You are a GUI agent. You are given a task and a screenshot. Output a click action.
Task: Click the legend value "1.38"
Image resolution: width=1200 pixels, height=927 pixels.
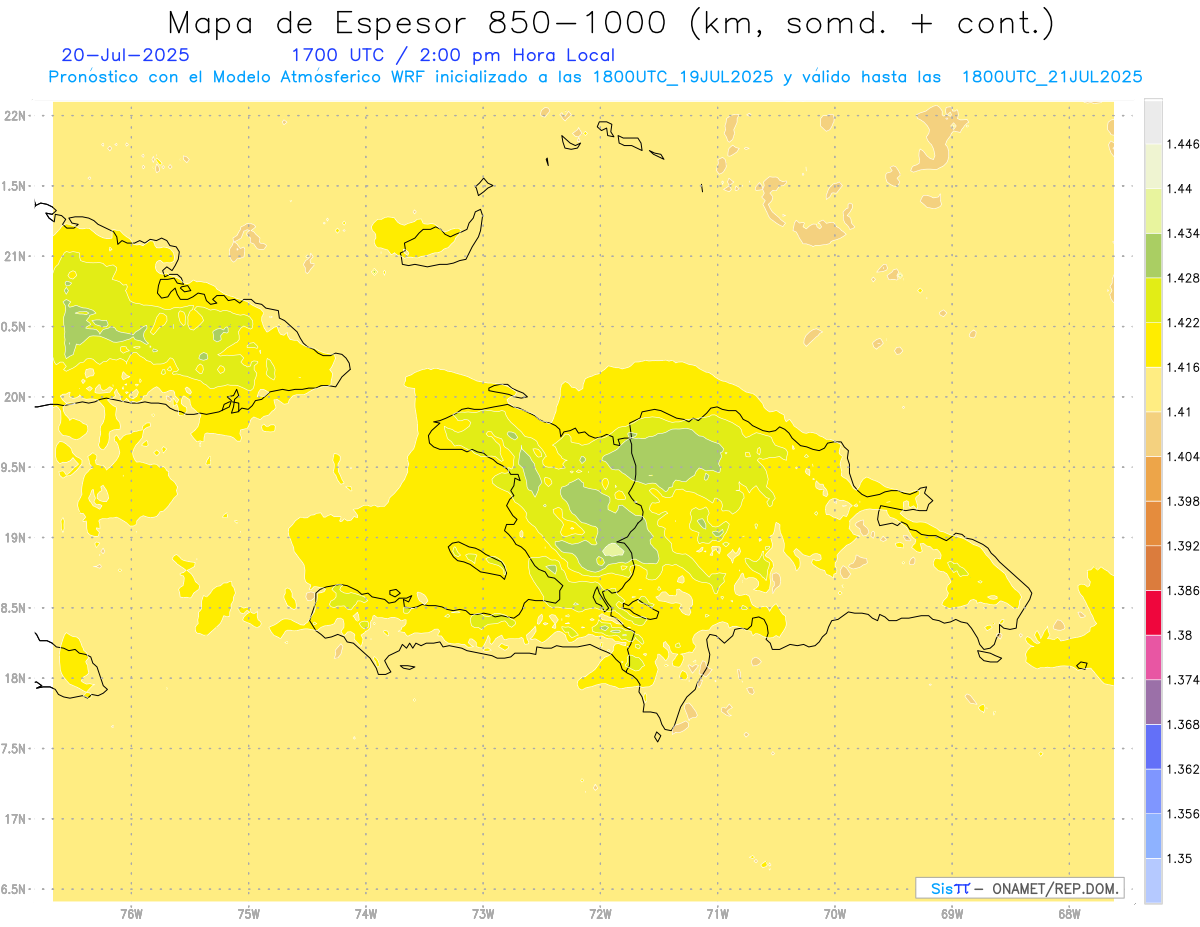pos(1181,635)
